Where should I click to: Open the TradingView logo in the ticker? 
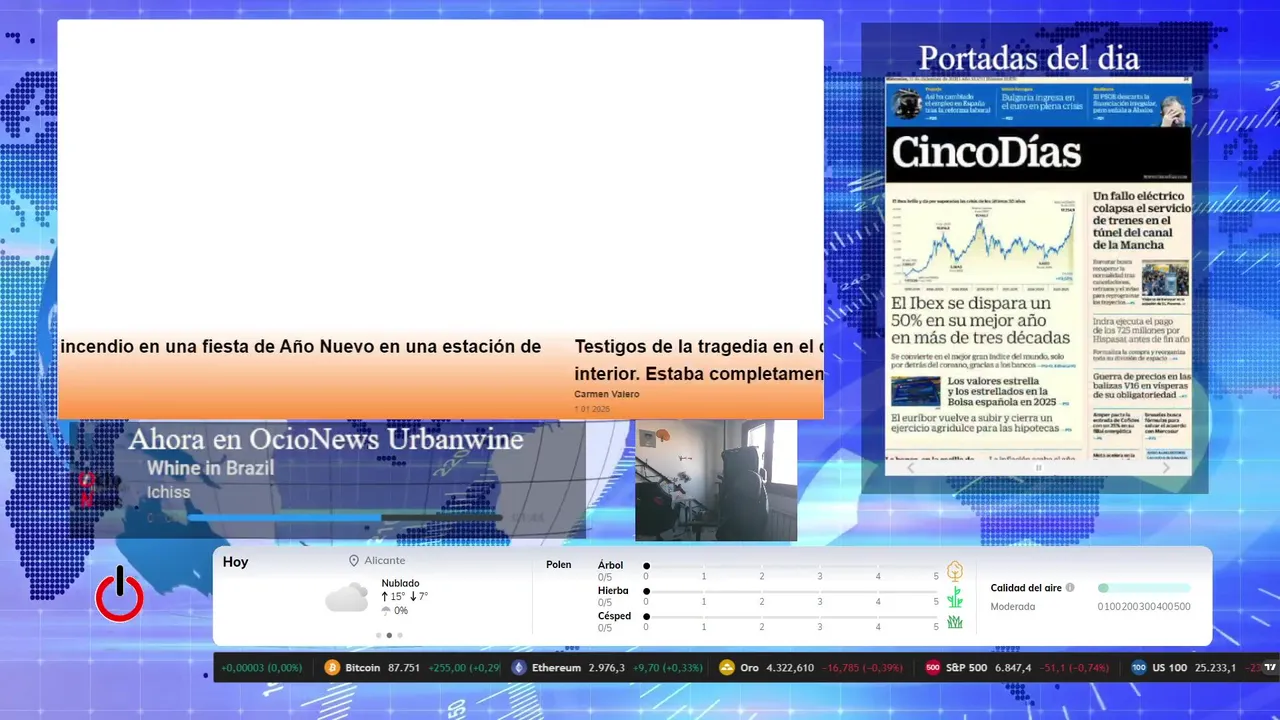(1271, 668)
